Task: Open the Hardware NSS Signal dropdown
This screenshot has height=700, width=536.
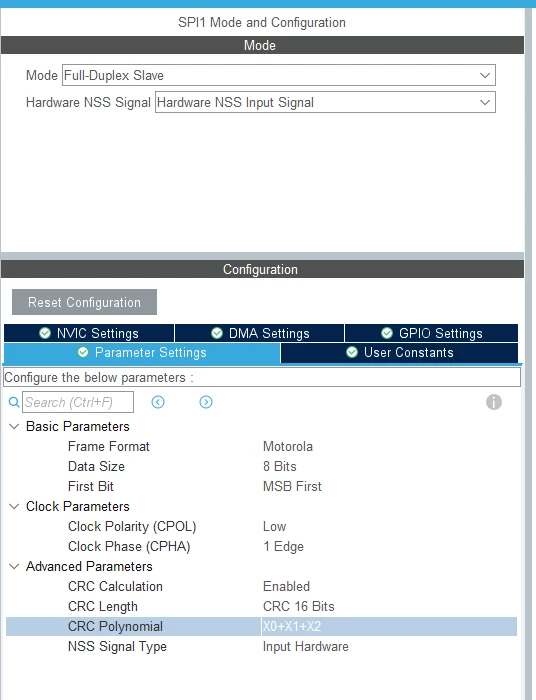Action: 325,102
